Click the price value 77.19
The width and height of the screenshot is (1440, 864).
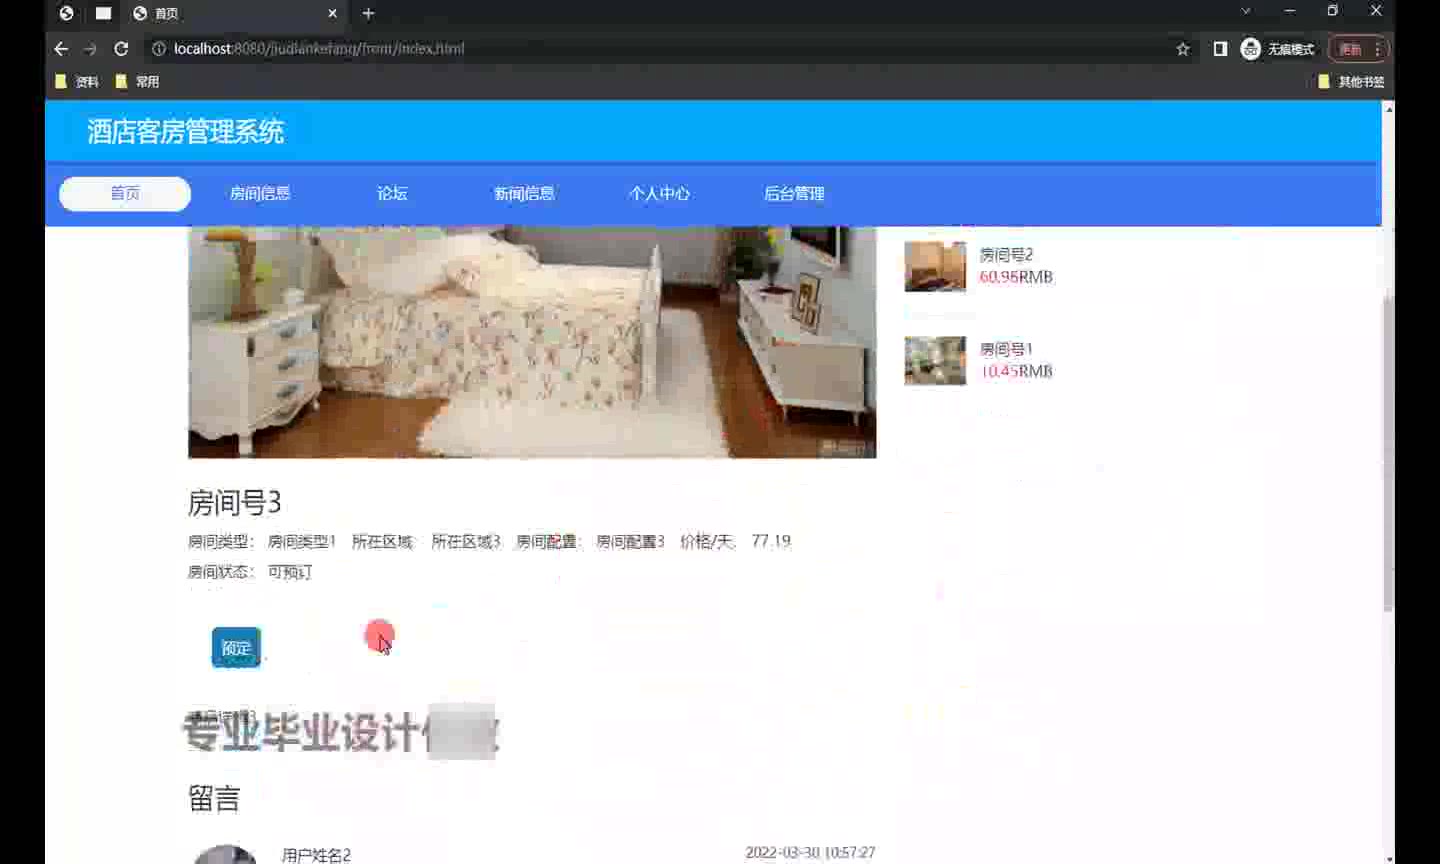click(x=771, y=541)
